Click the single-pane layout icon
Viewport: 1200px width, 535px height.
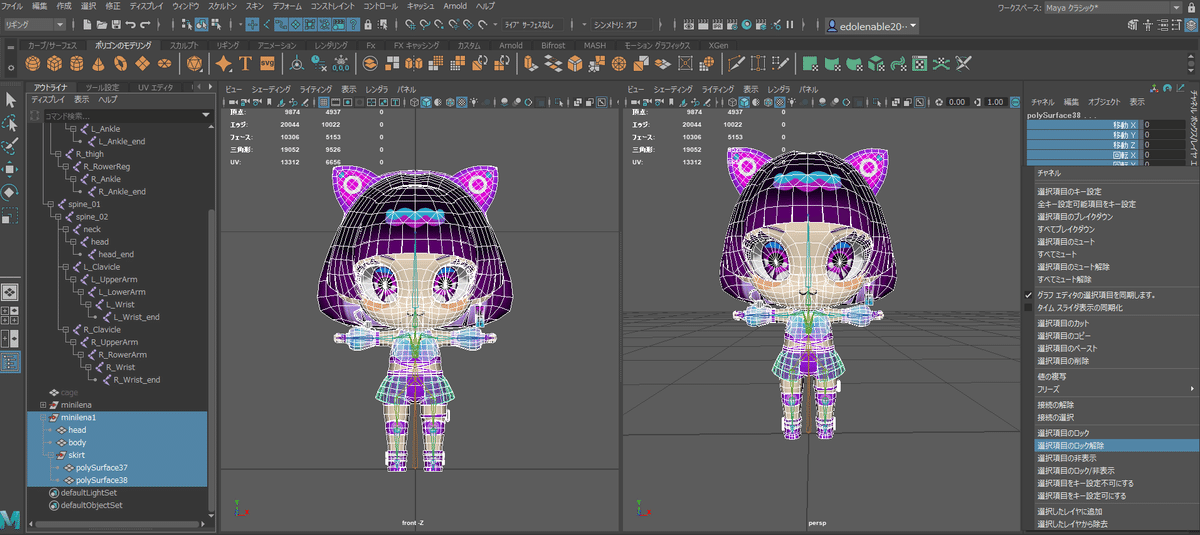10,291
